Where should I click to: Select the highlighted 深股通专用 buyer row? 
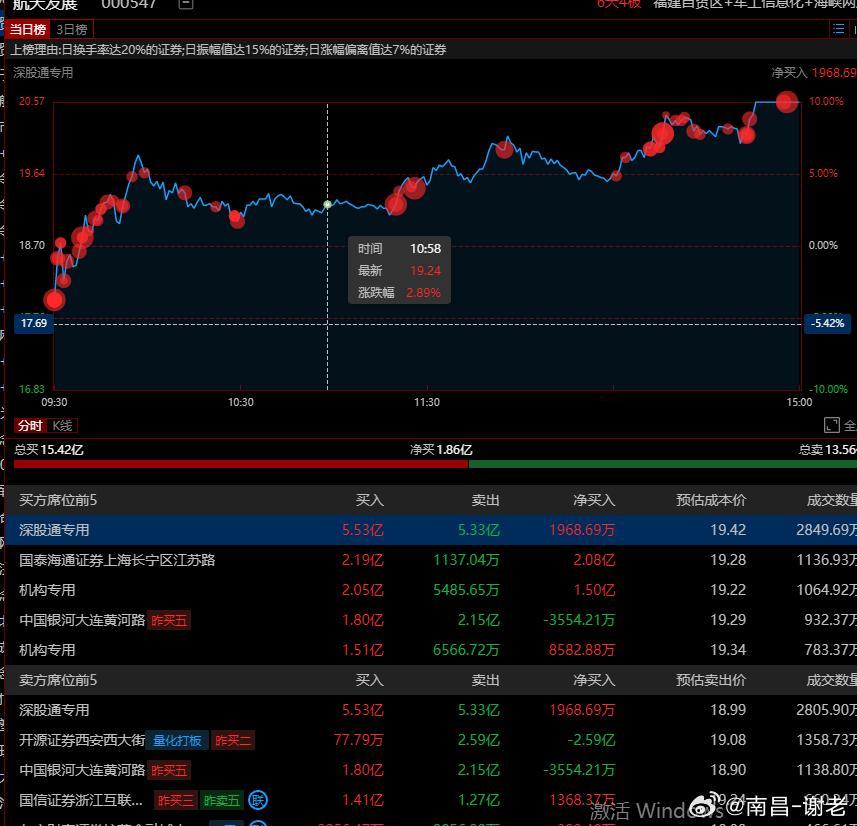point(431,530)
